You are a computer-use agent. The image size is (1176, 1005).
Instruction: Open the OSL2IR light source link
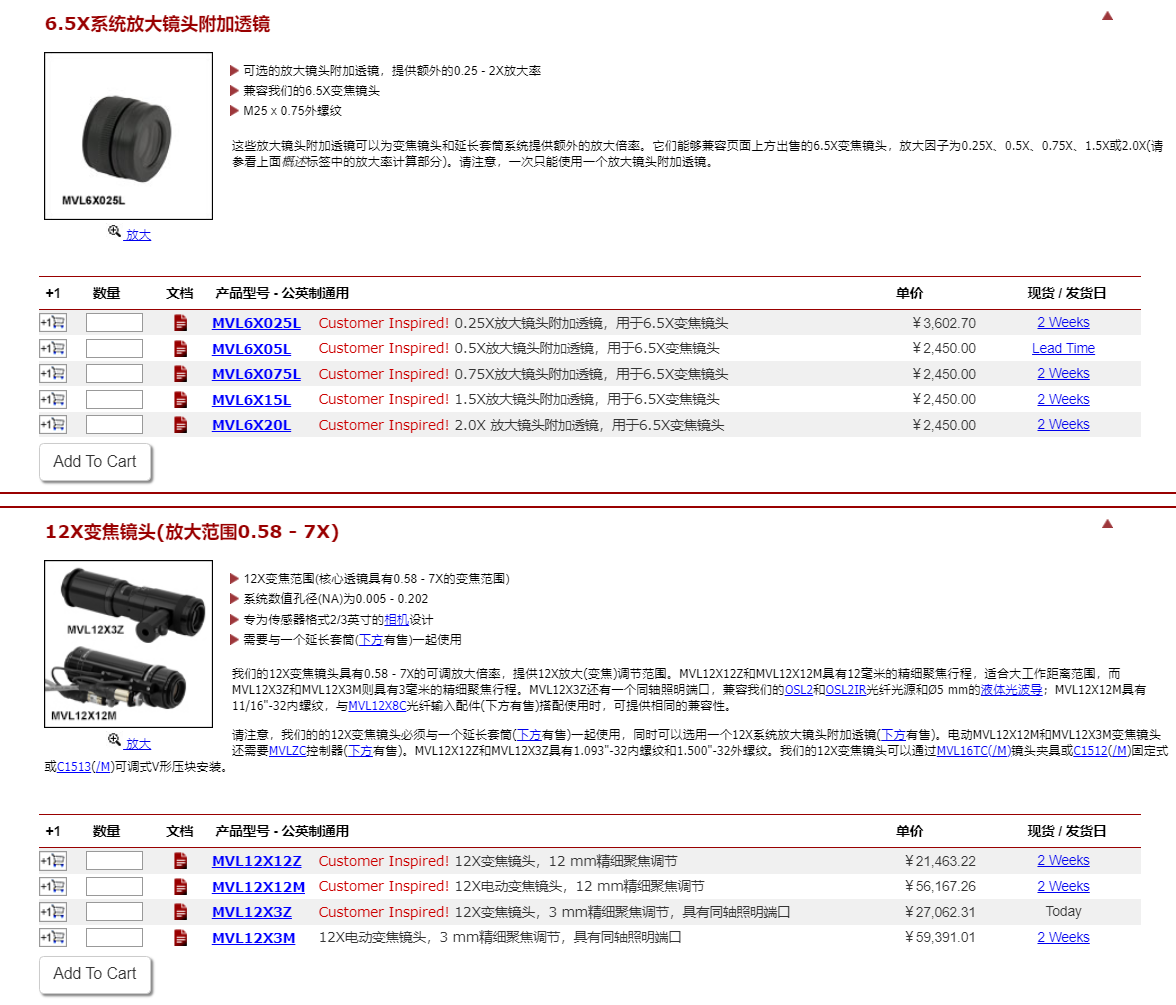(x=846, y=690)
